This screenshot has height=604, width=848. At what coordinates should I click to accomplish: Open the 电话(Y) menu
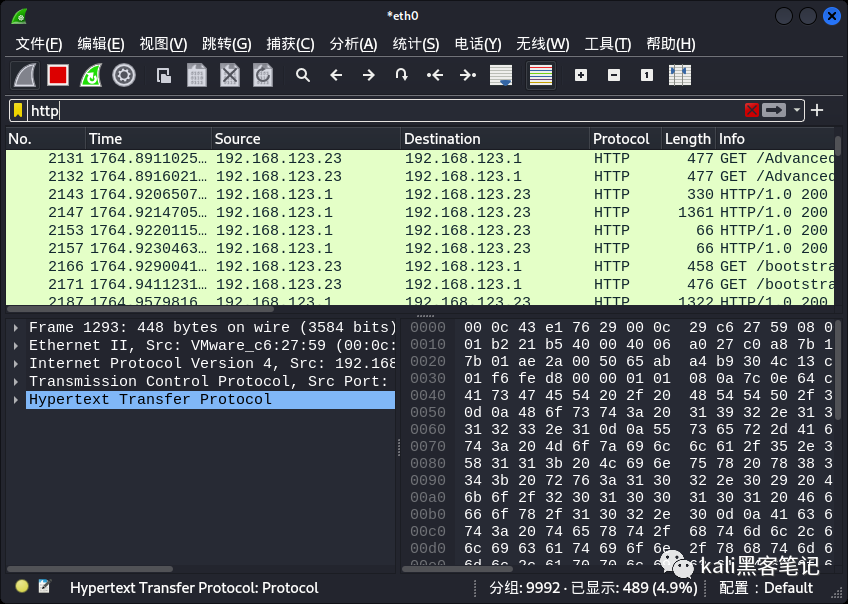(x=478, y=44)
